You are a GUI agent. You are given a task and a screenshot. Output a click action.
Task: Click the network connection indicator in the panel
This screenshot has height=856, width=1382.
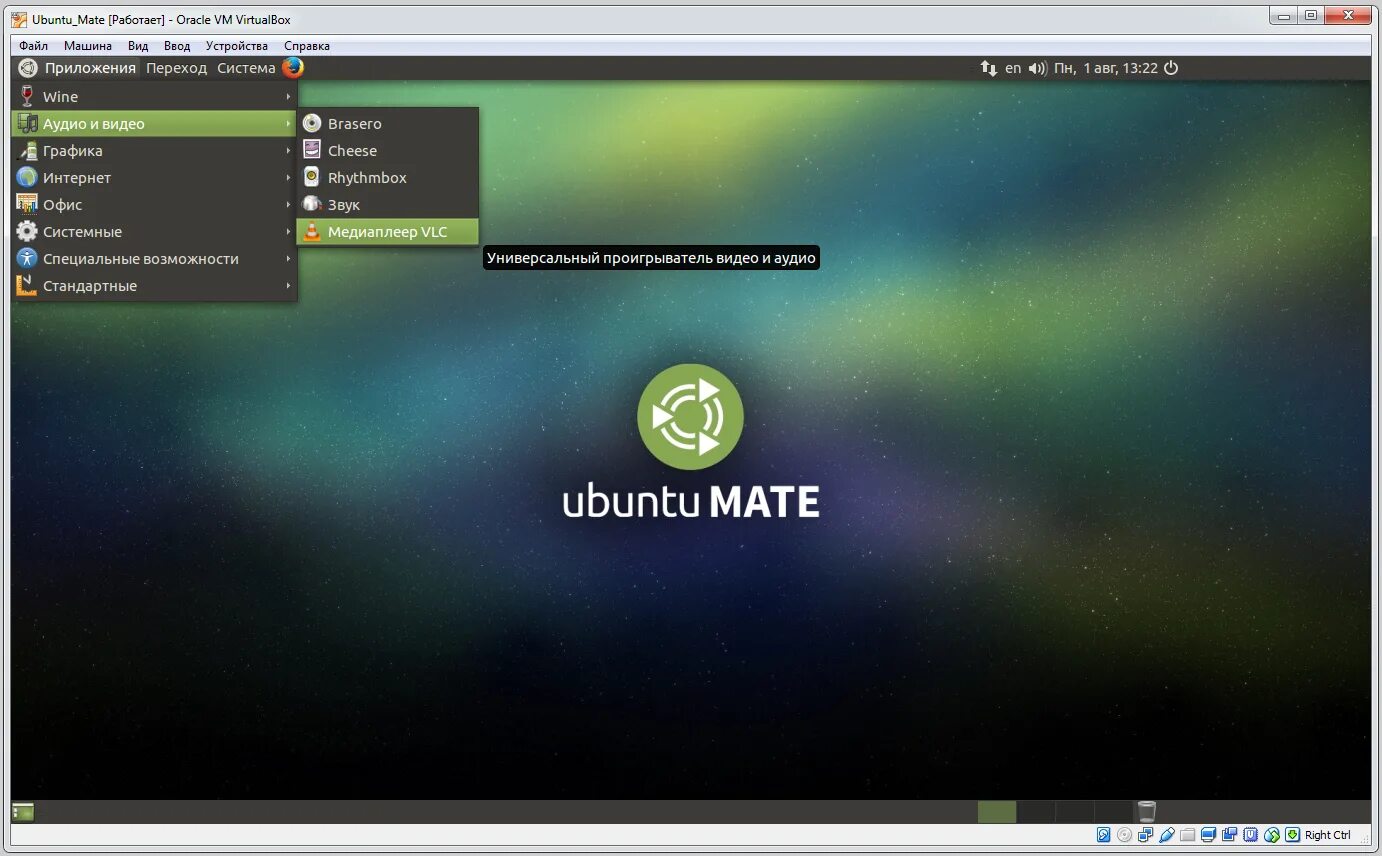pyautogui.click(x=988, y=68)
